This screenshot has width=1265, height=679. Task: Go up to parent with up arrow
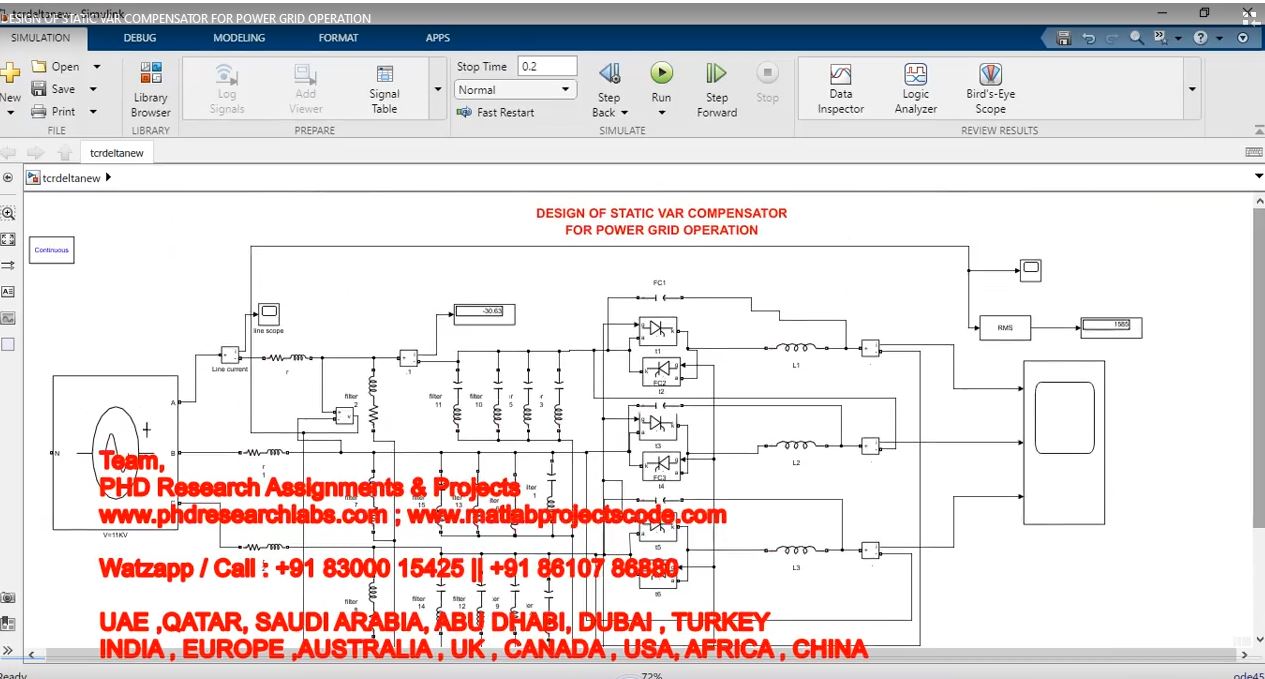(x=64, y=152)
